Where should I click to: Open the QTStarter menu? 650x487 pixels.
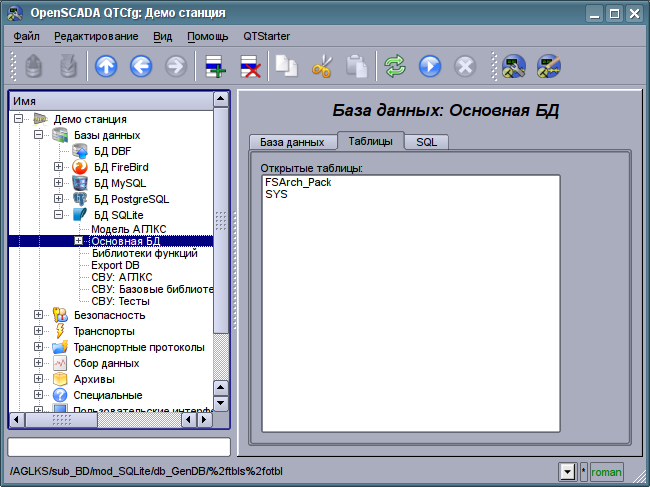pyautogui.click(x=267, y=36)
